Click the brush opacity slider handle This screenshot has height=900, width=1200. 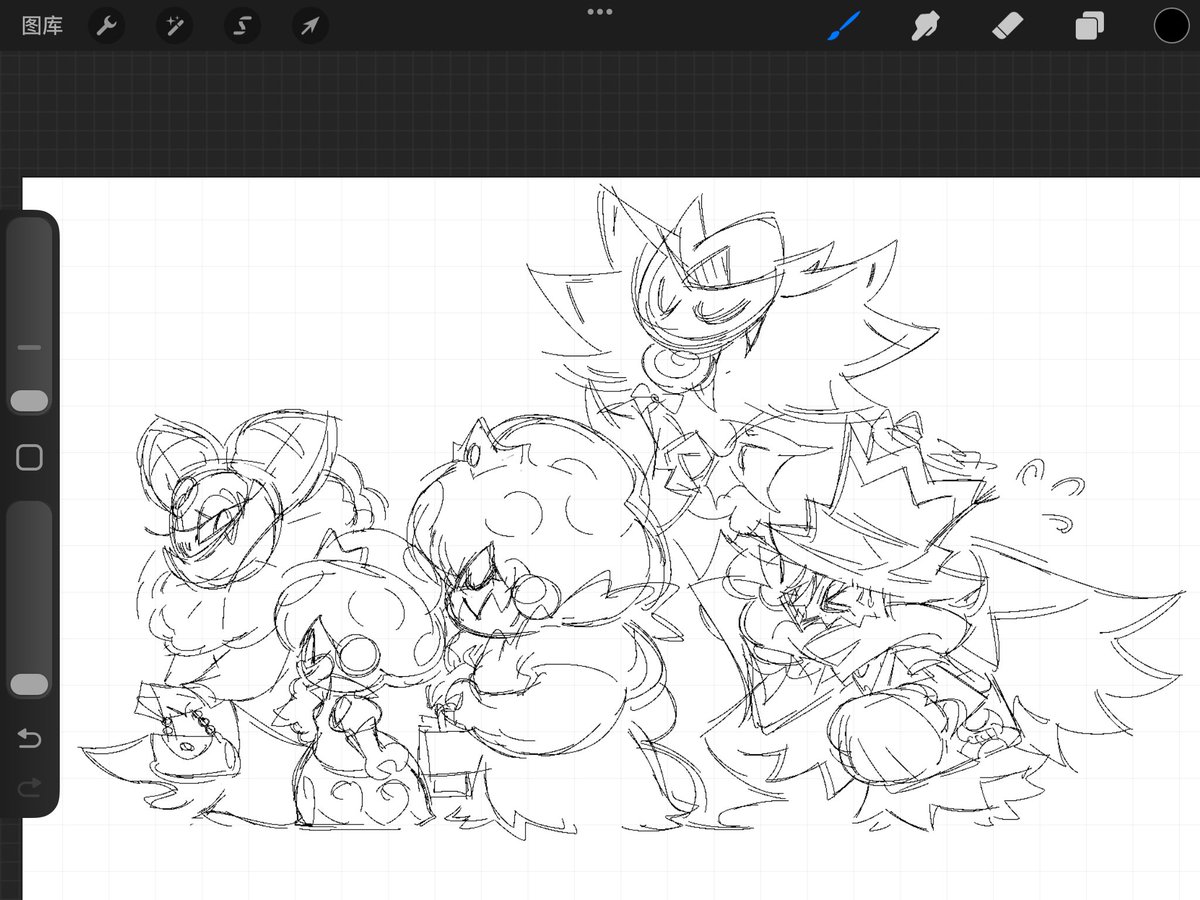29,684
